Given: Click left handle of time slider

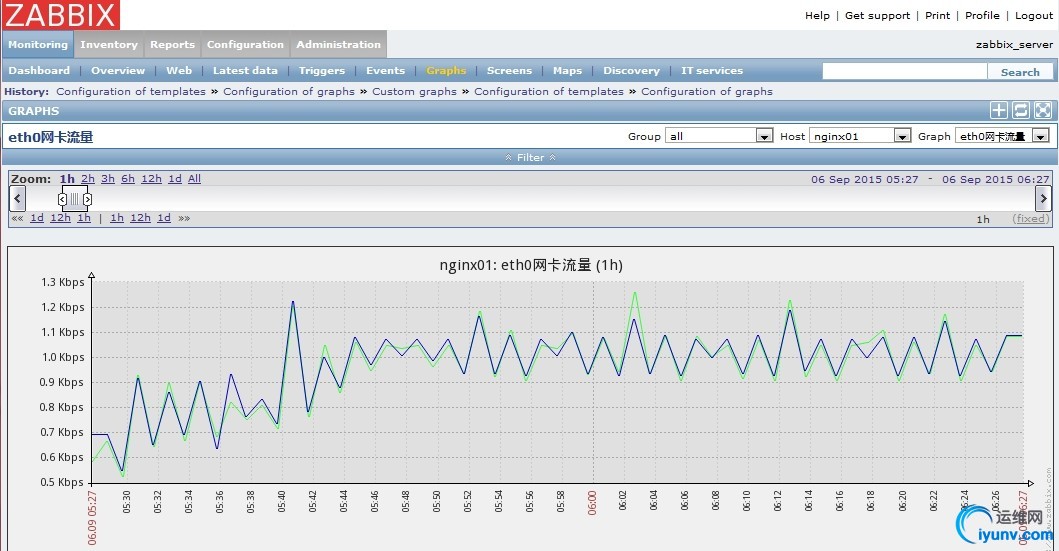Looking at the screenshot, I should tap(62, 199).
